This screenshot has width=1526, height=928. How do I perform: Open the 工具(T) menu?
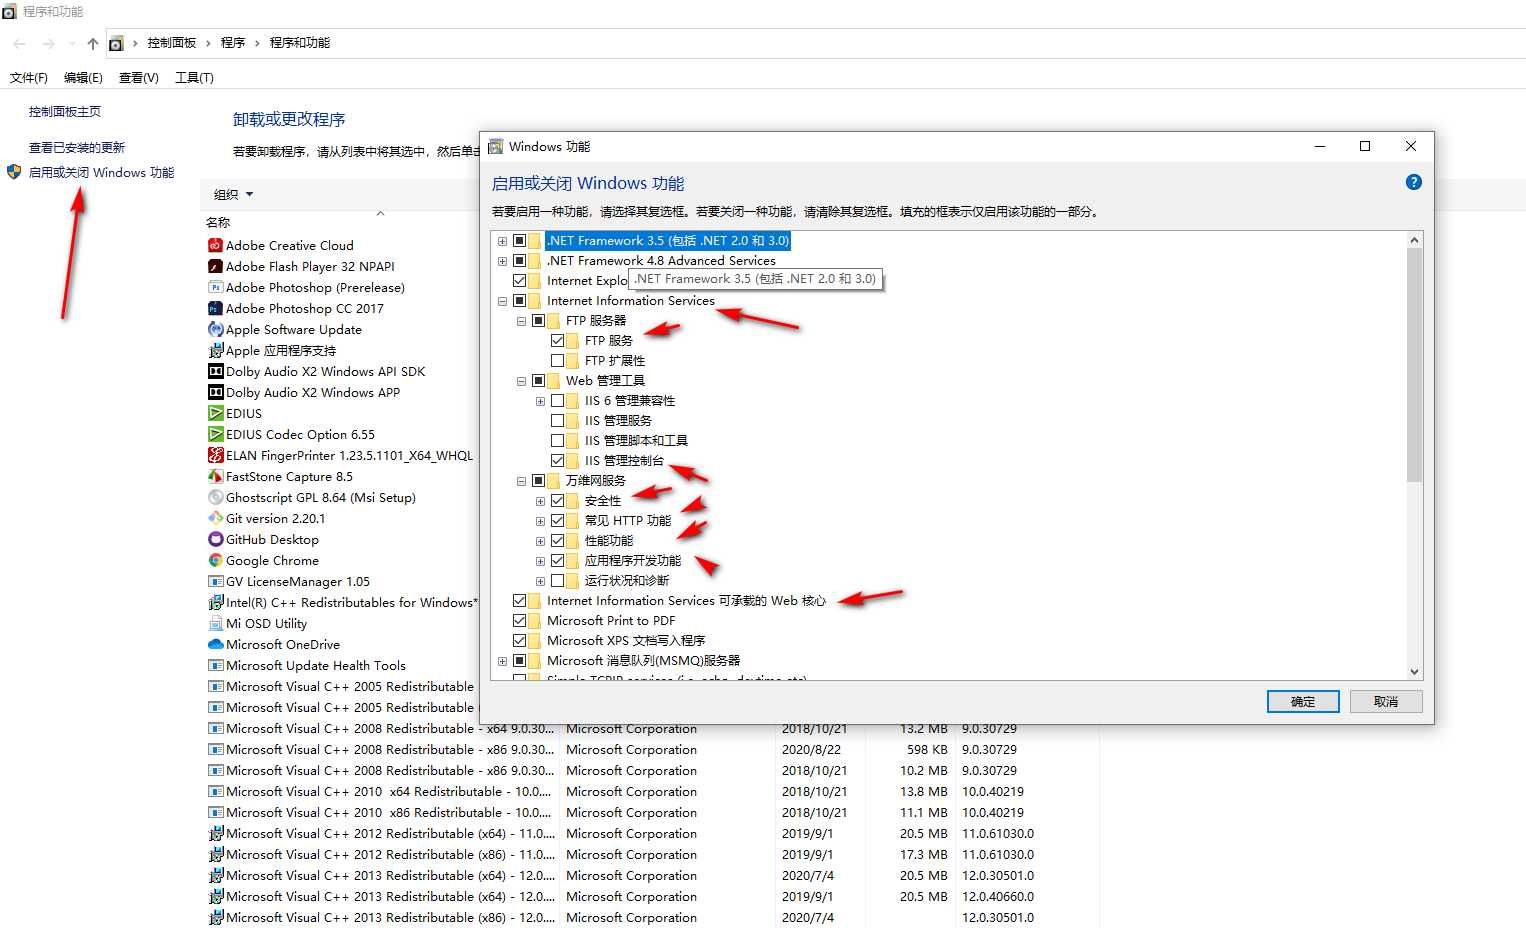194,77
